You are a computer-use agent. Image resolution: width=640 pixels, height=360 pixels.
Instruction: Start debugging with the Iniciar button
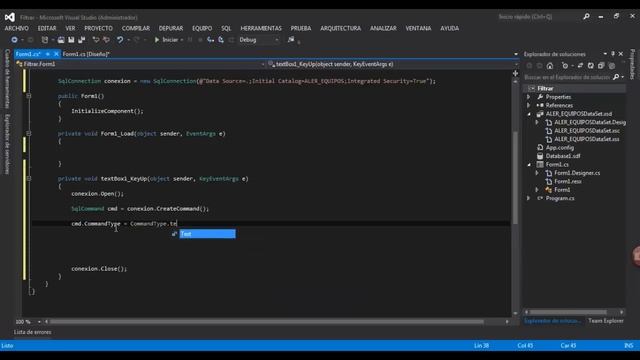(x=167, y=40)
